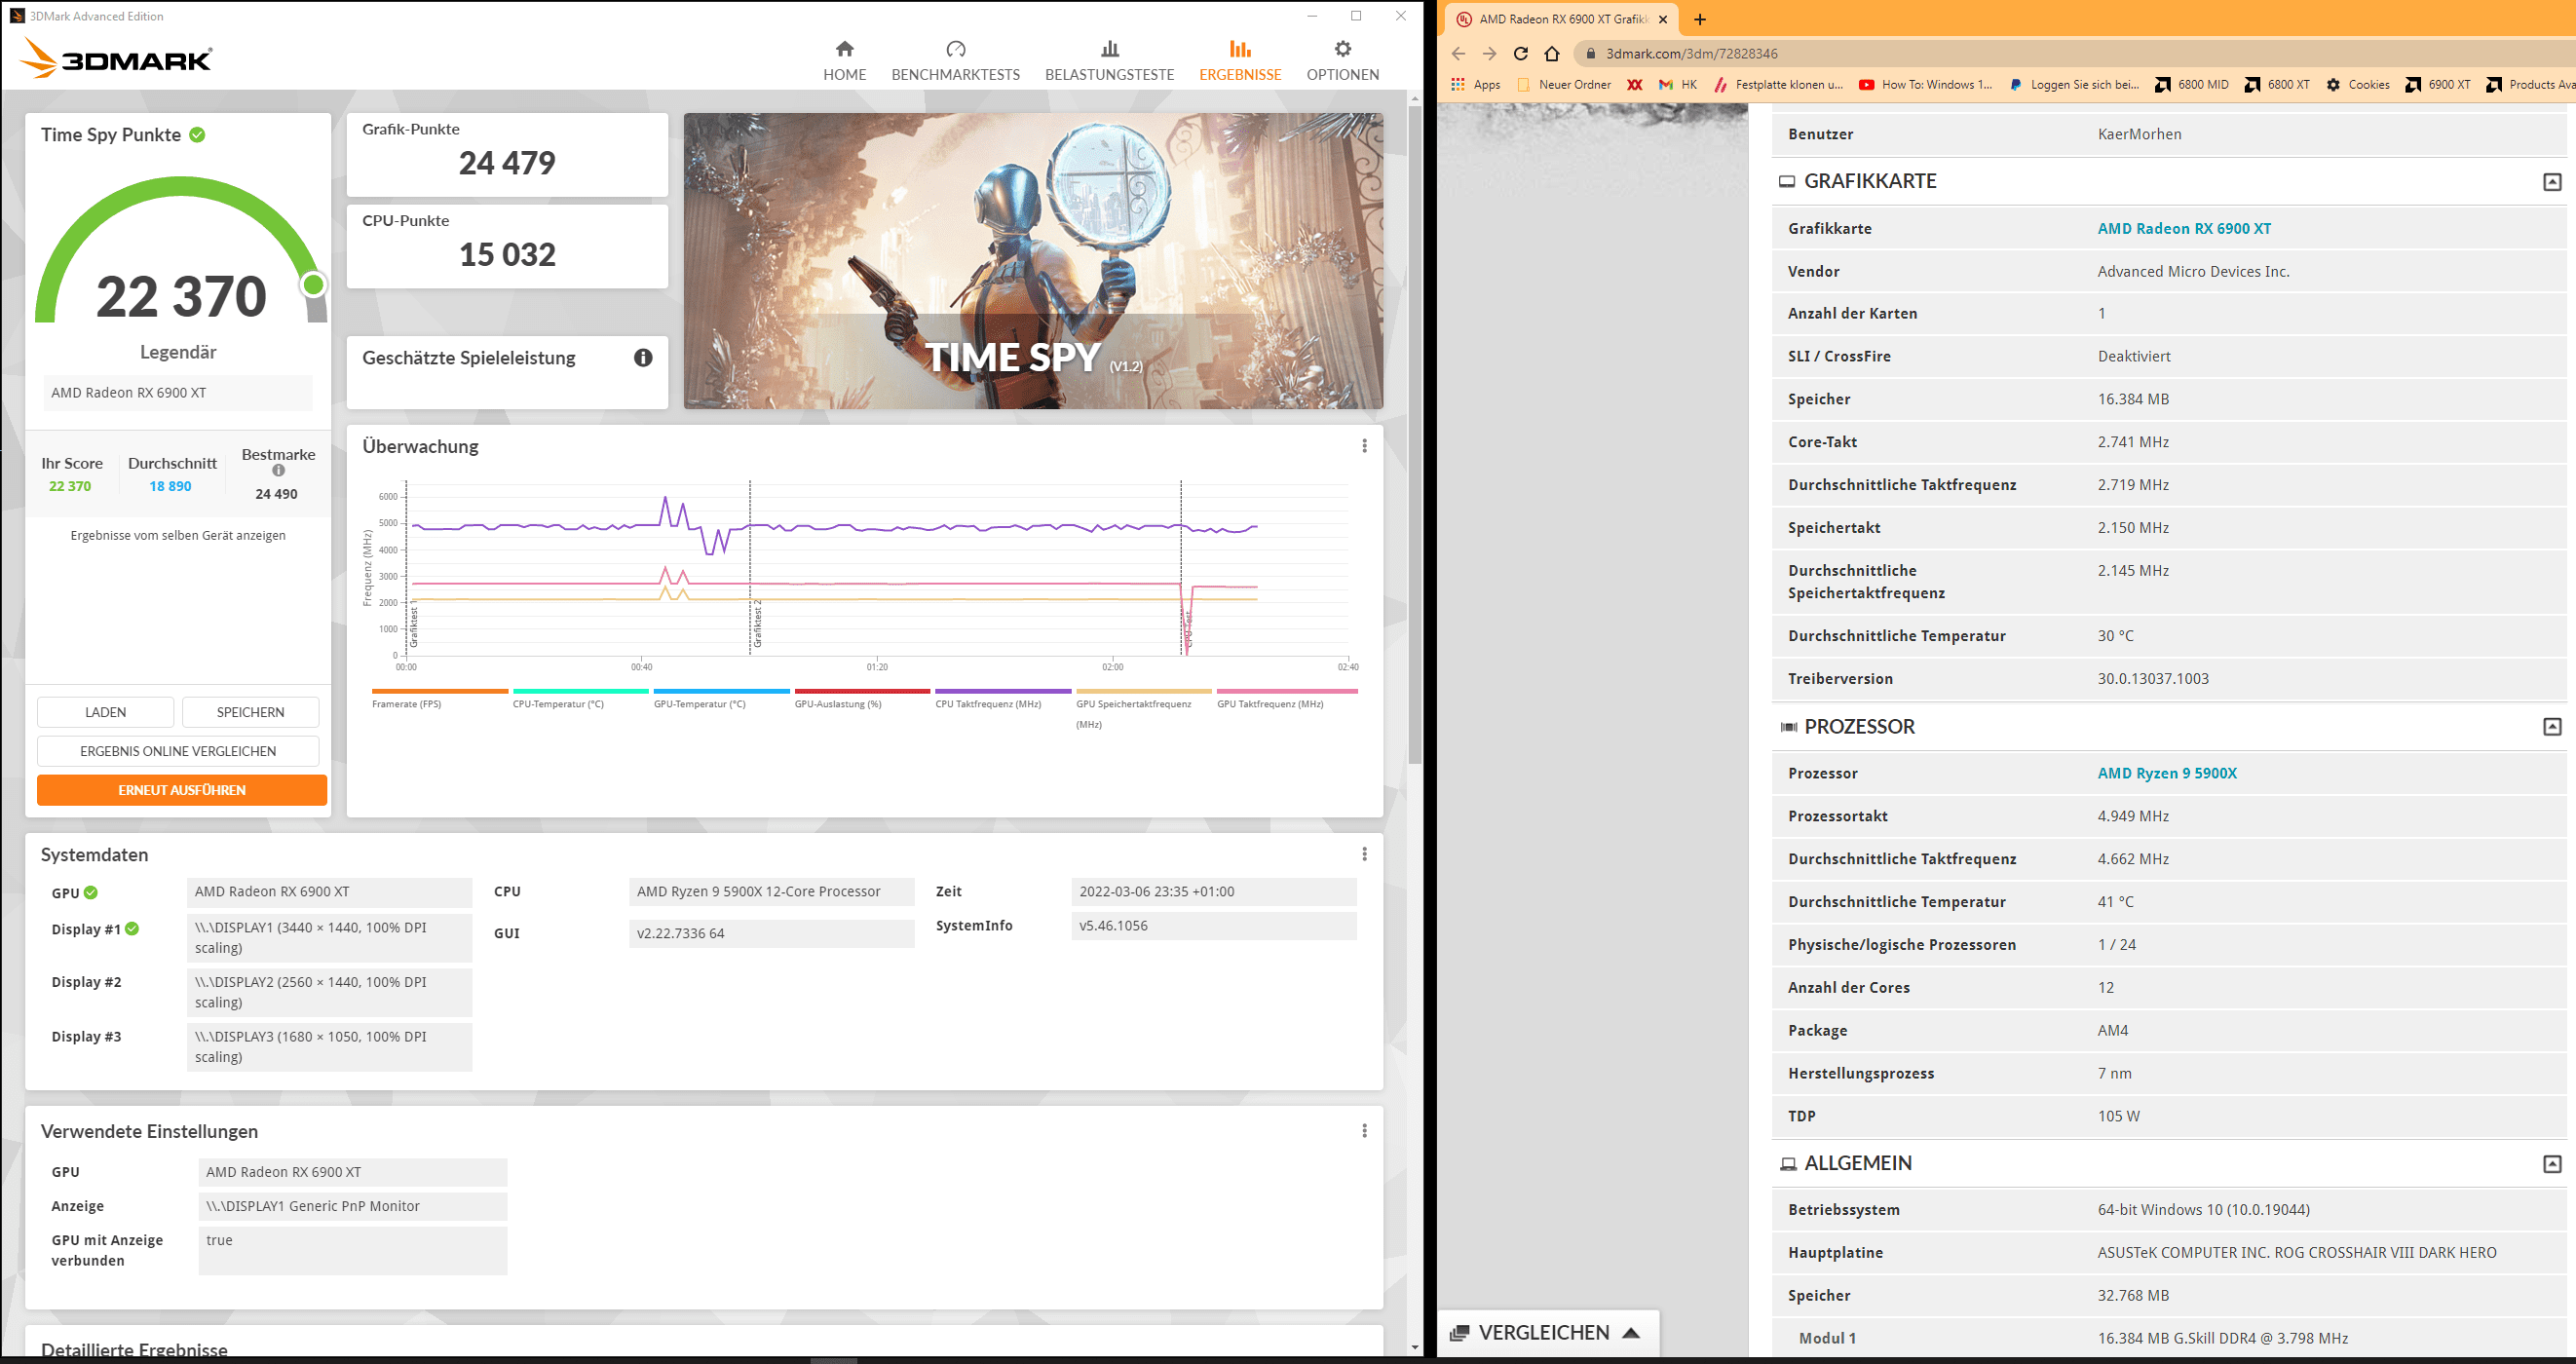
Task: Click green validation check beside Time Spy Punkte
Action: tap(198, 135)
